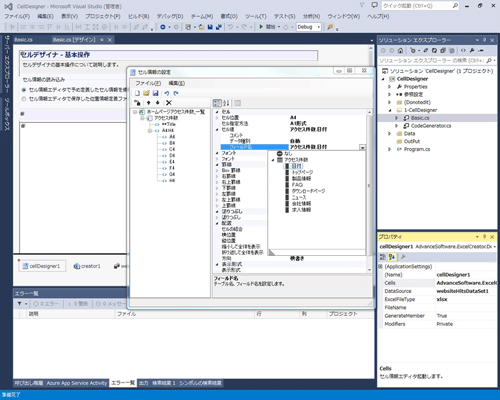The image size is (500, 400).
Task: Select the FAQ field in dropdown list
Action: click(x=297, y=185)
